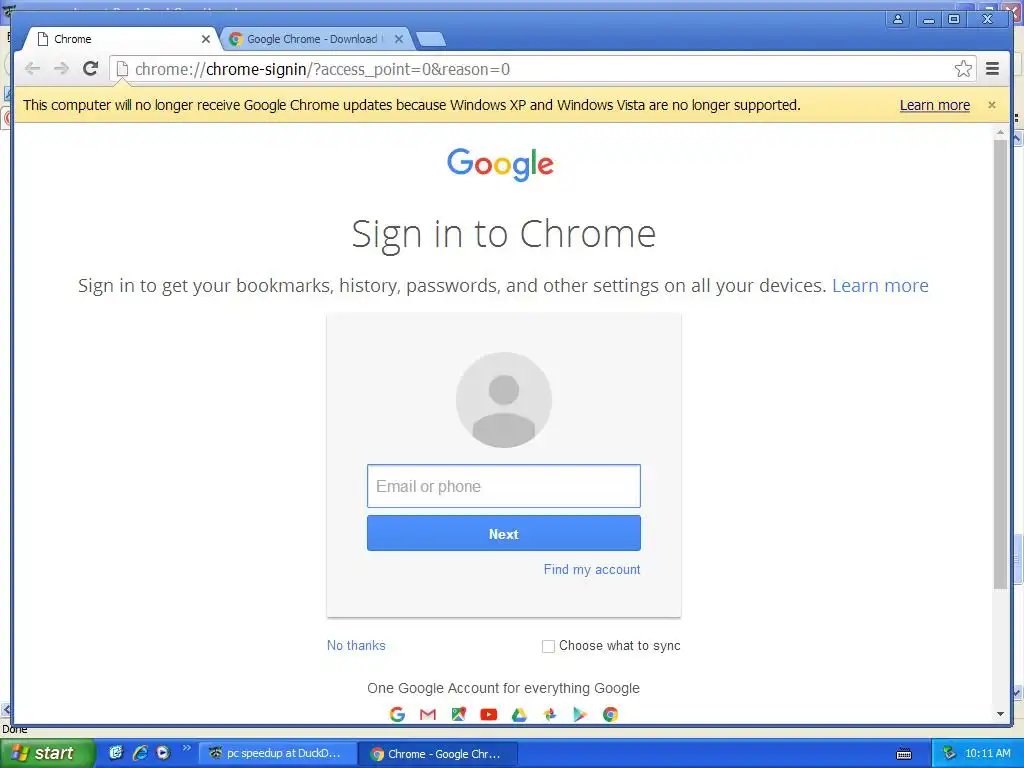The image size is (1024, 768).
Task: Expand the quick launch overflow chevron
Action: [x=186, y=748]
